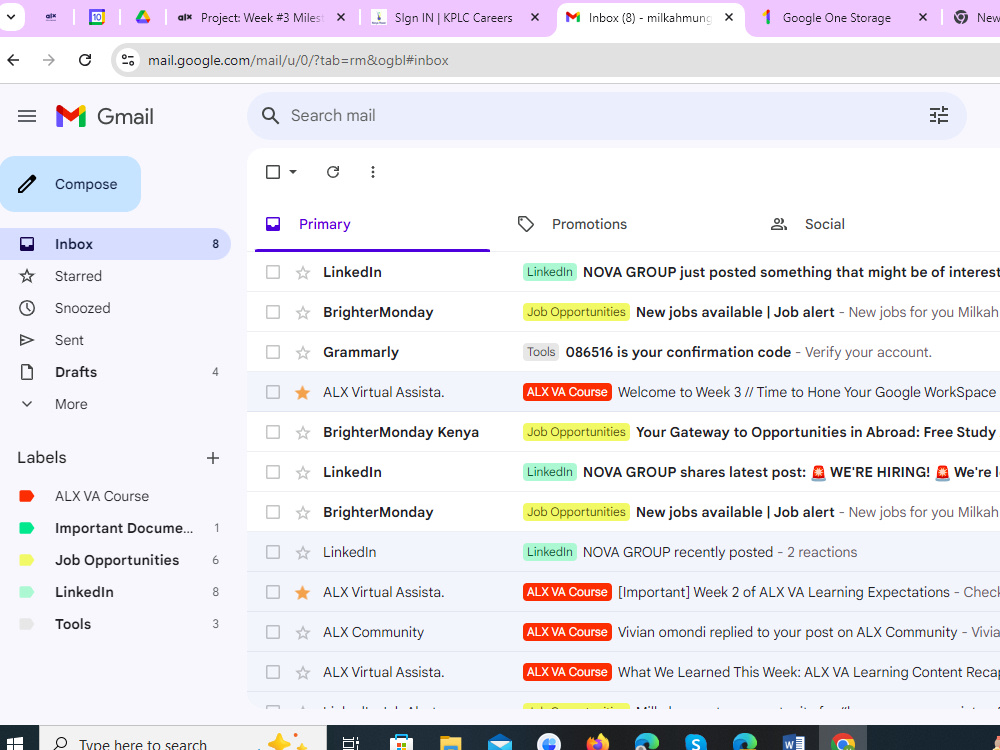1000x750 pixels.
Task: Check the WE'RE HIRING LinkedIn email checkbox
Action: pyautogui.click(x=273, y=472)
